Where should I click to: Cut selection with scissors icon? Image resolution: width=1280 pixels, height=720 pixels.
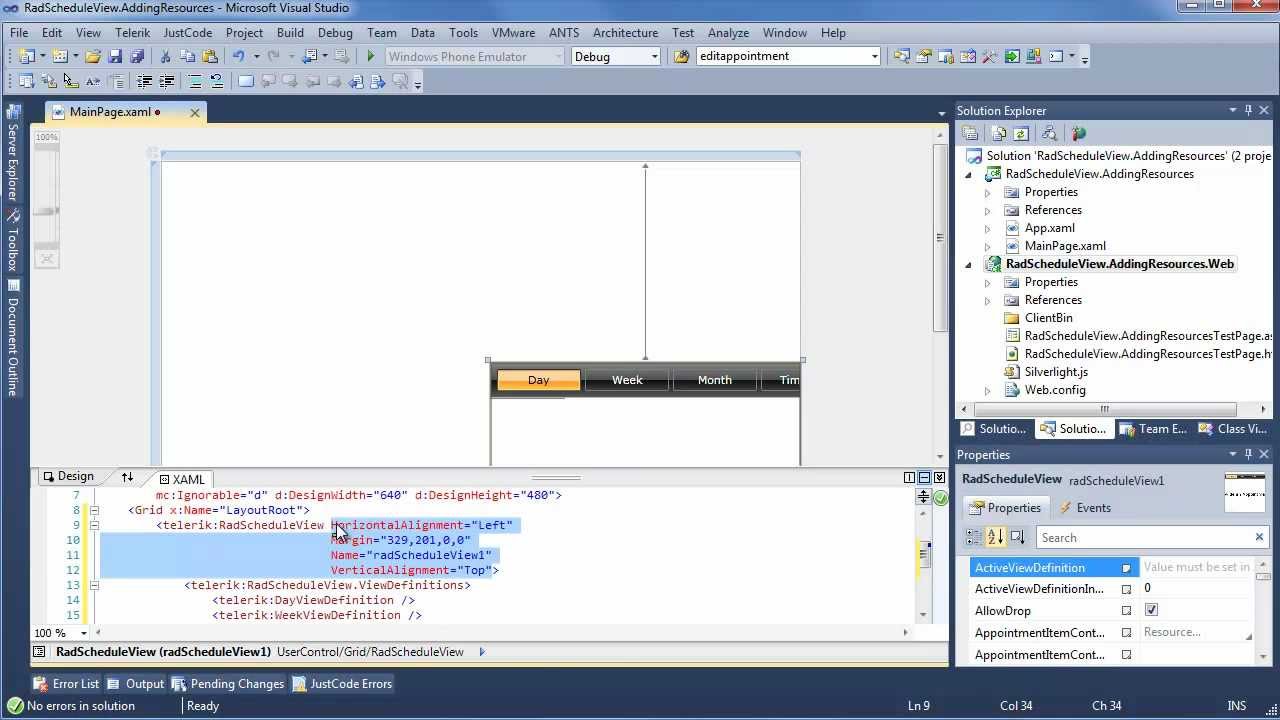166,56
